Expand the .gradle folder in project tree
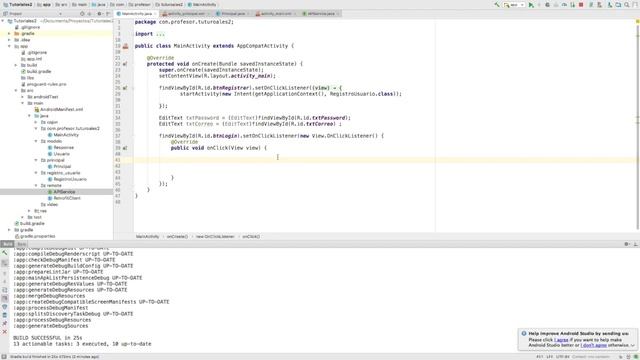Image resolution: width=640 pixels, height=360 pixels. click(9, 33)
